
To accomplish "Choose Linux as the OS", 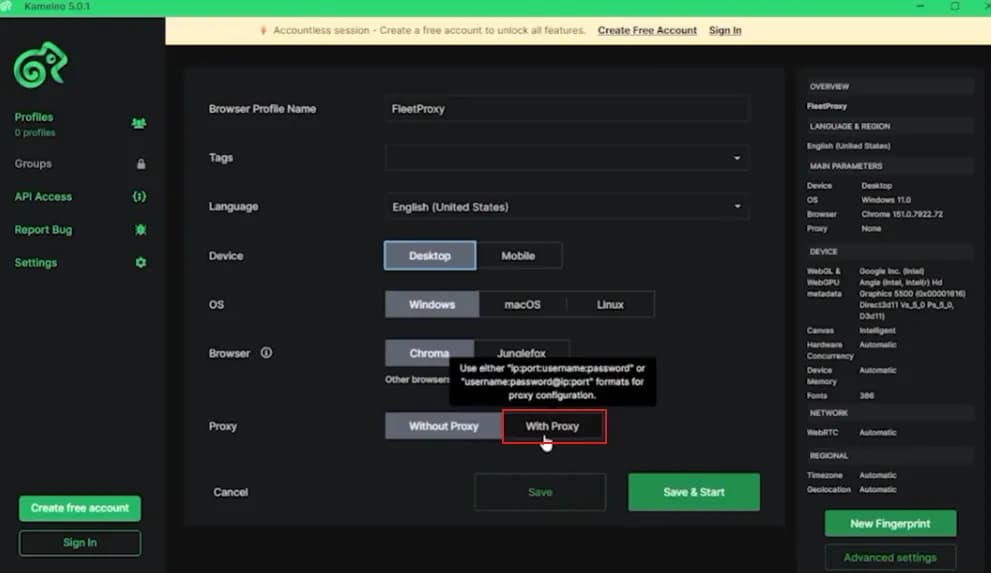I will [610, 304].
